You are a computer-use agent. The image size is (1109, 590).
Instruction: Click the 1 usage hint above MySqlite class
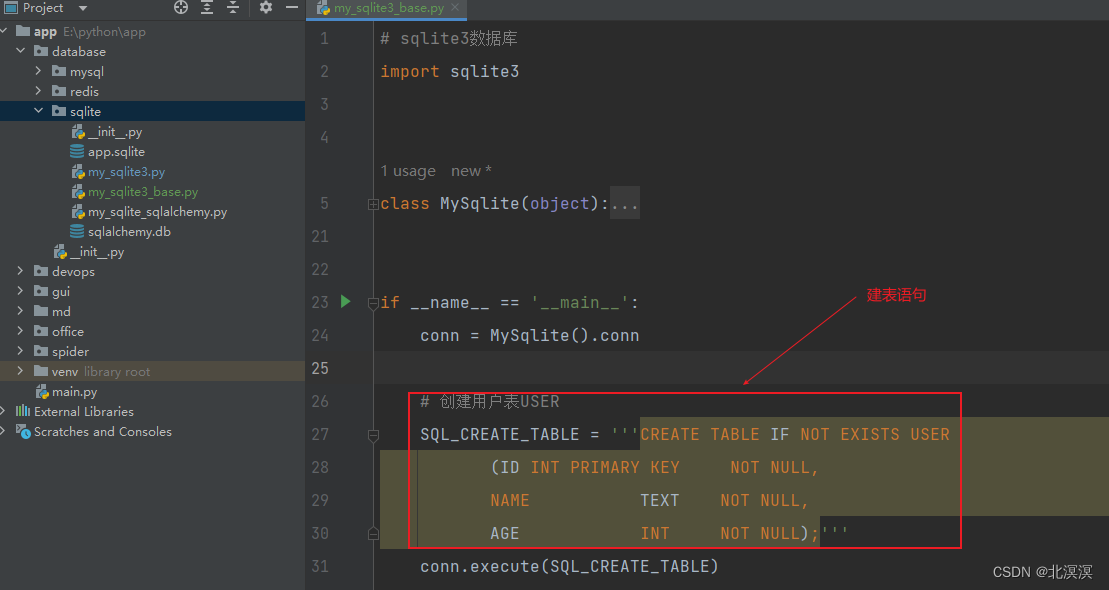coord(408,170)
